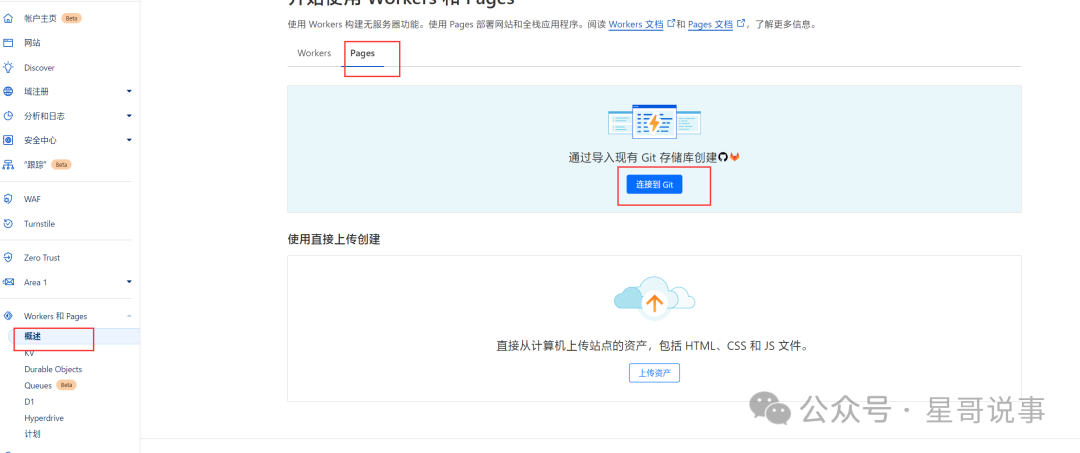Open the KV sidebar item
This screenshot has height=453, width=1080.
[x=29, y=352]
